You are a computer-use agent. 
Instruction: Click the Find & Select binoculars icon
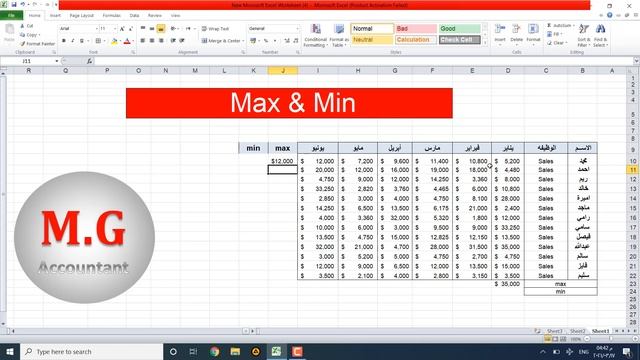600,29
